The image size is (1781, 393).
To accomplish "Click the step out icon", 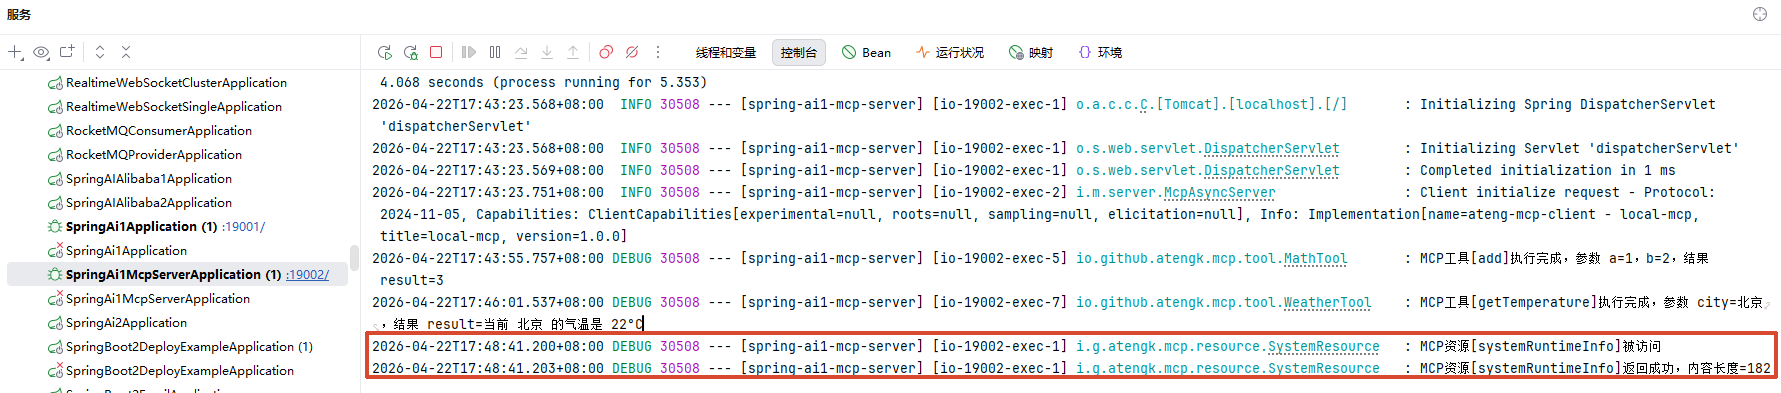I will coord(573,52).
